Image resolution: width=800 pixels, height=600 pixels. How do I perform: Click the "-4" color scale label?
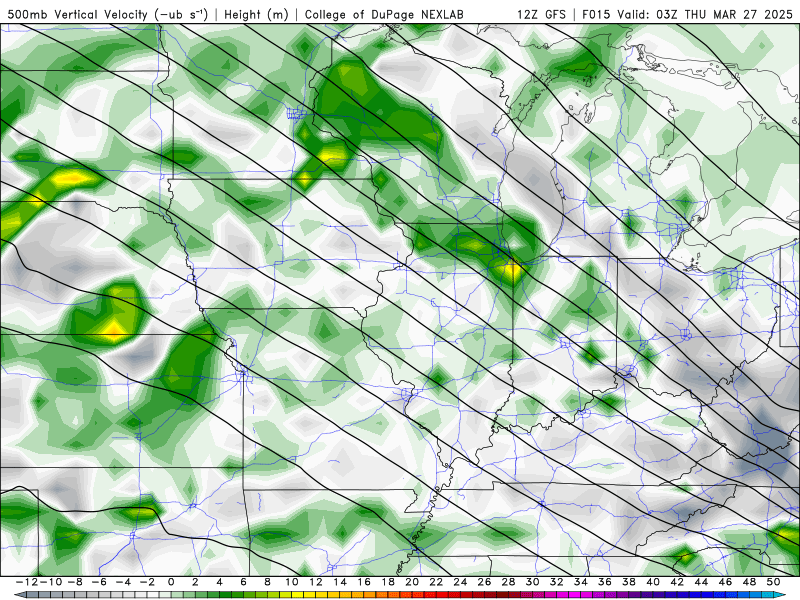(x=122, y=582)
